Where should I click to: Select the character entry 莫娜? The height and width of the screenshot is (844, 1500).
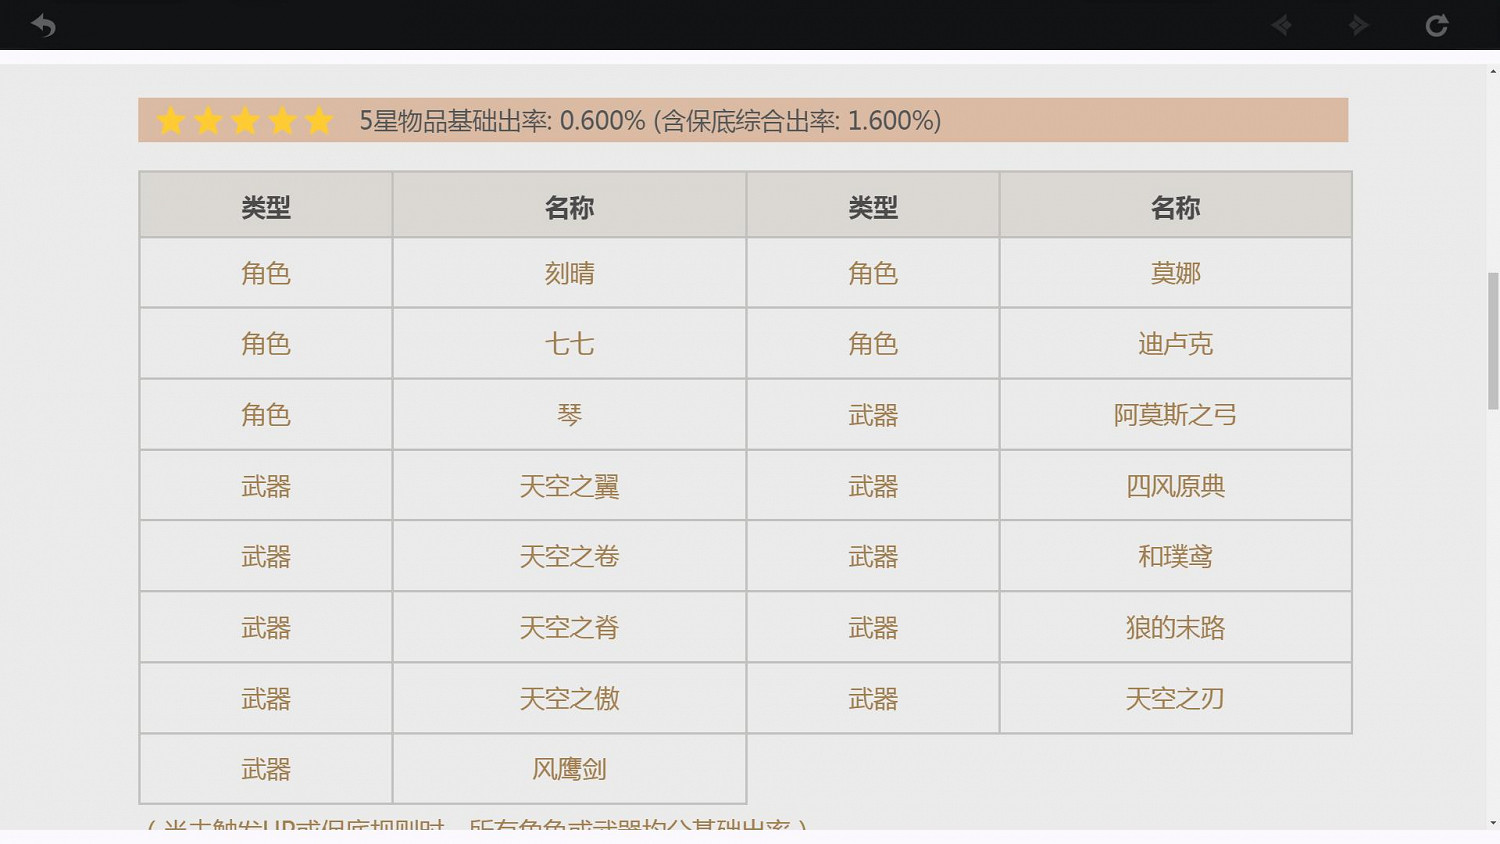click(x=1175, y=272)
